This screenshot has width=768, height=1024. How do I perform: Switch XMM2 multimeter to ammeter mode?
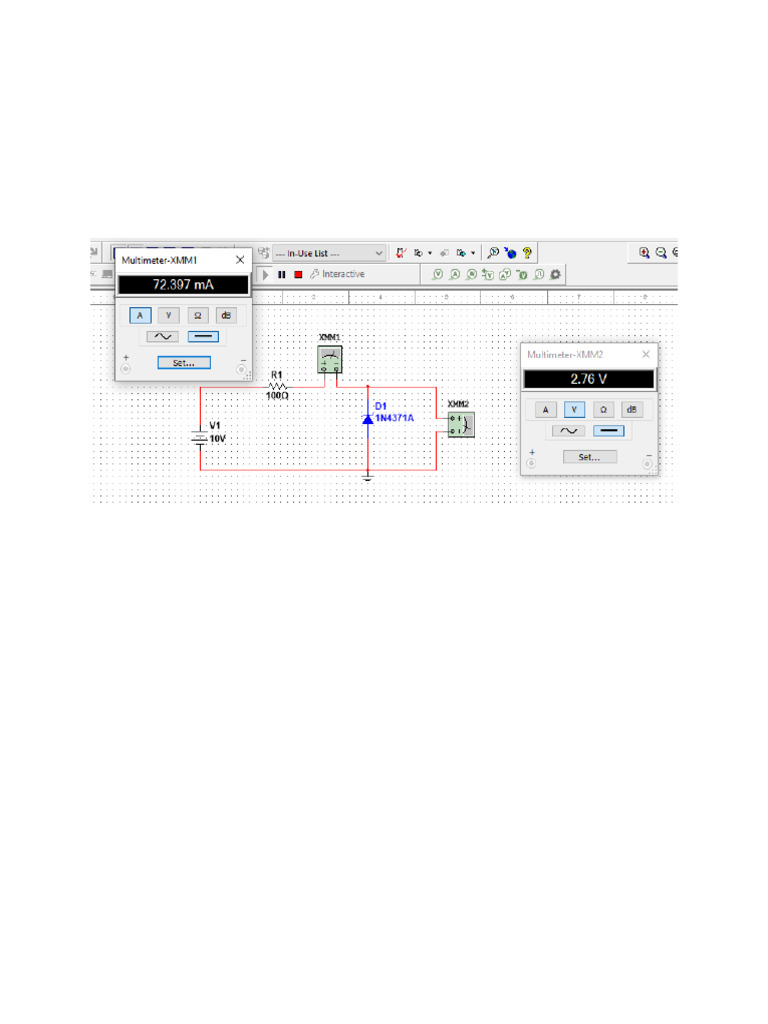[545, 409]
